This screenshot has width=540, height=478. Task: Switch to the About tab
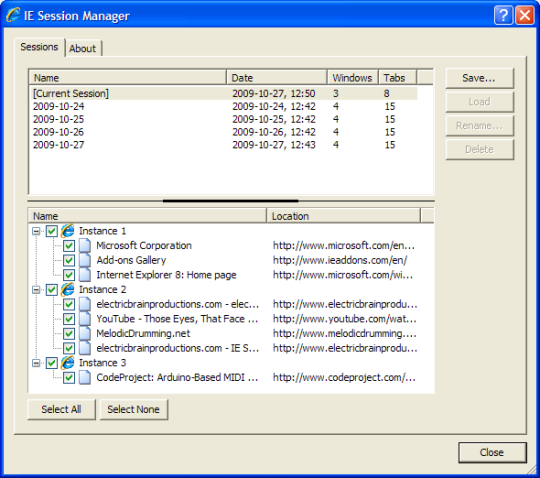[83, 49]
